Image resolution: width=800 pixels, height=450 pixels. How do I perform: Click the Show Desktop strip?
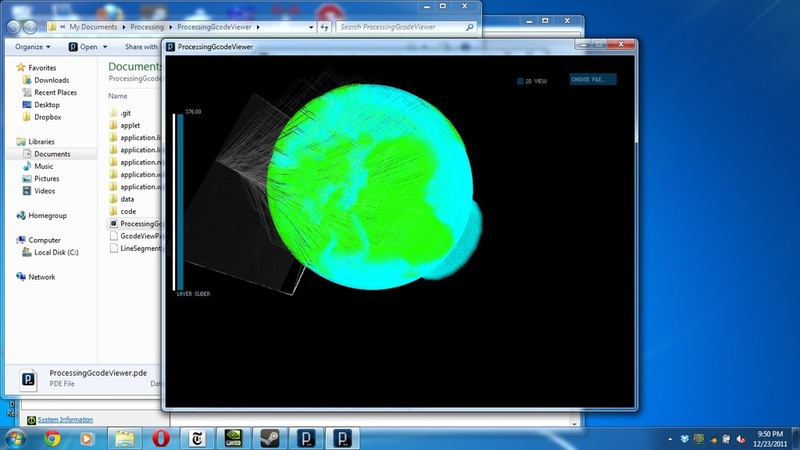pos(796,439)
